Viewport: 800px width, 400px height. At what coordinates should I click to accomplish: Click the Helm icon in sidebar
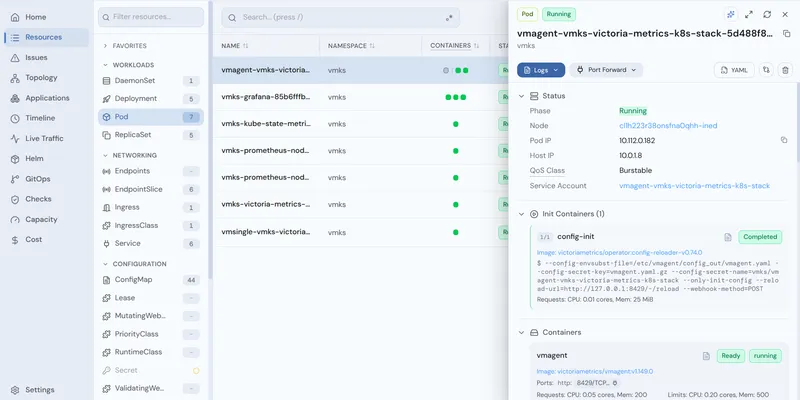pos(15,159)
